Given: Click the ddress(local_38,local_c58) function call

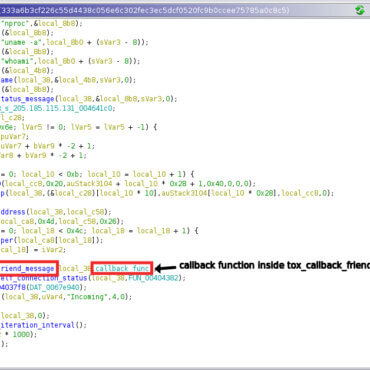Looking at the screenshot, I should coord(56,212).
